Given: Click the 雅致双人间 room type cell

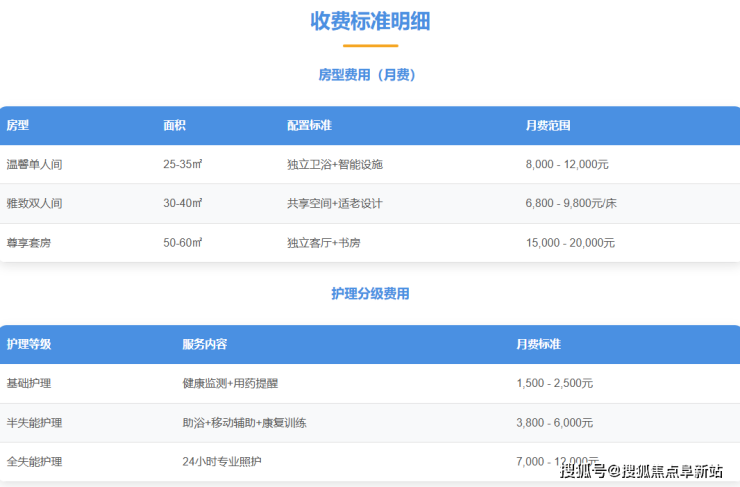Looking at the screenshot, I should [x=35, y=203].
